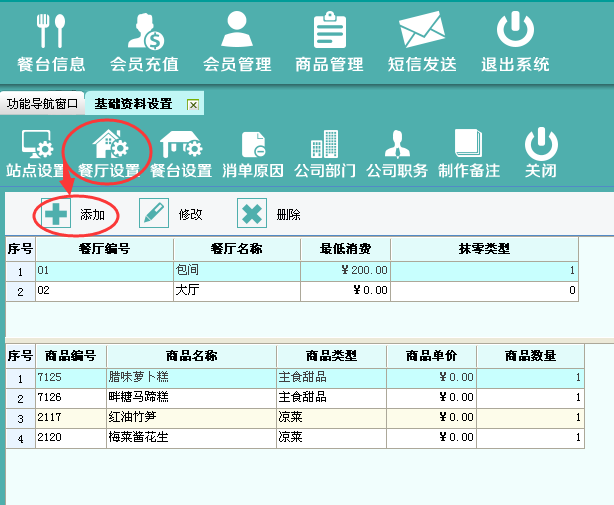Image resolution: width=614 pixels, height=505 pixels.
Task: Click 退出系统 power icon
Action: (x=515, y=41)
